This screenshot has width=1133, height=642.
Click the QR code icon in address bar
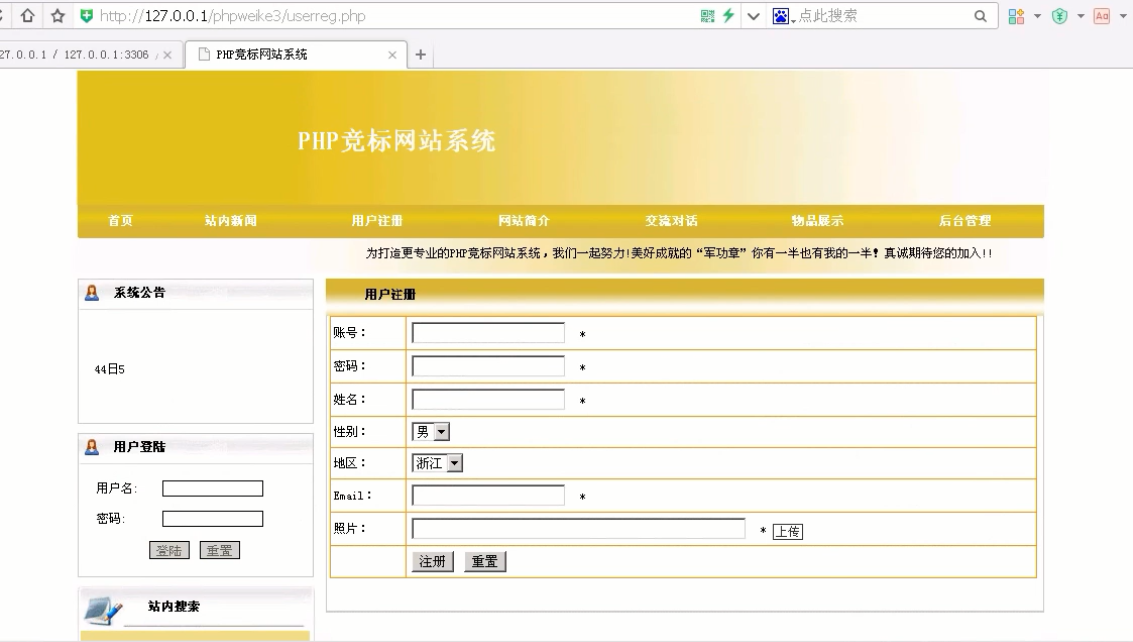tap(708, 16)
